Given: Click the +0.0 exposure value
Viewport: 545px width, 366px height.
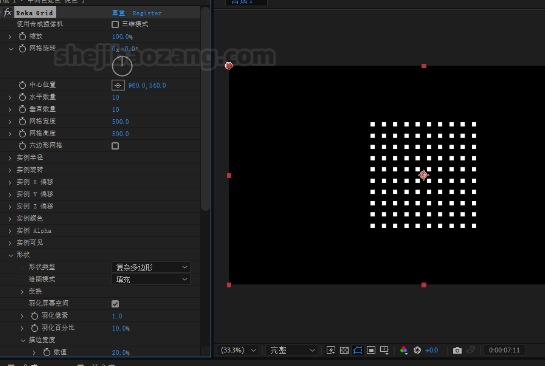Looking at the screenshot, I should (431, 350).
